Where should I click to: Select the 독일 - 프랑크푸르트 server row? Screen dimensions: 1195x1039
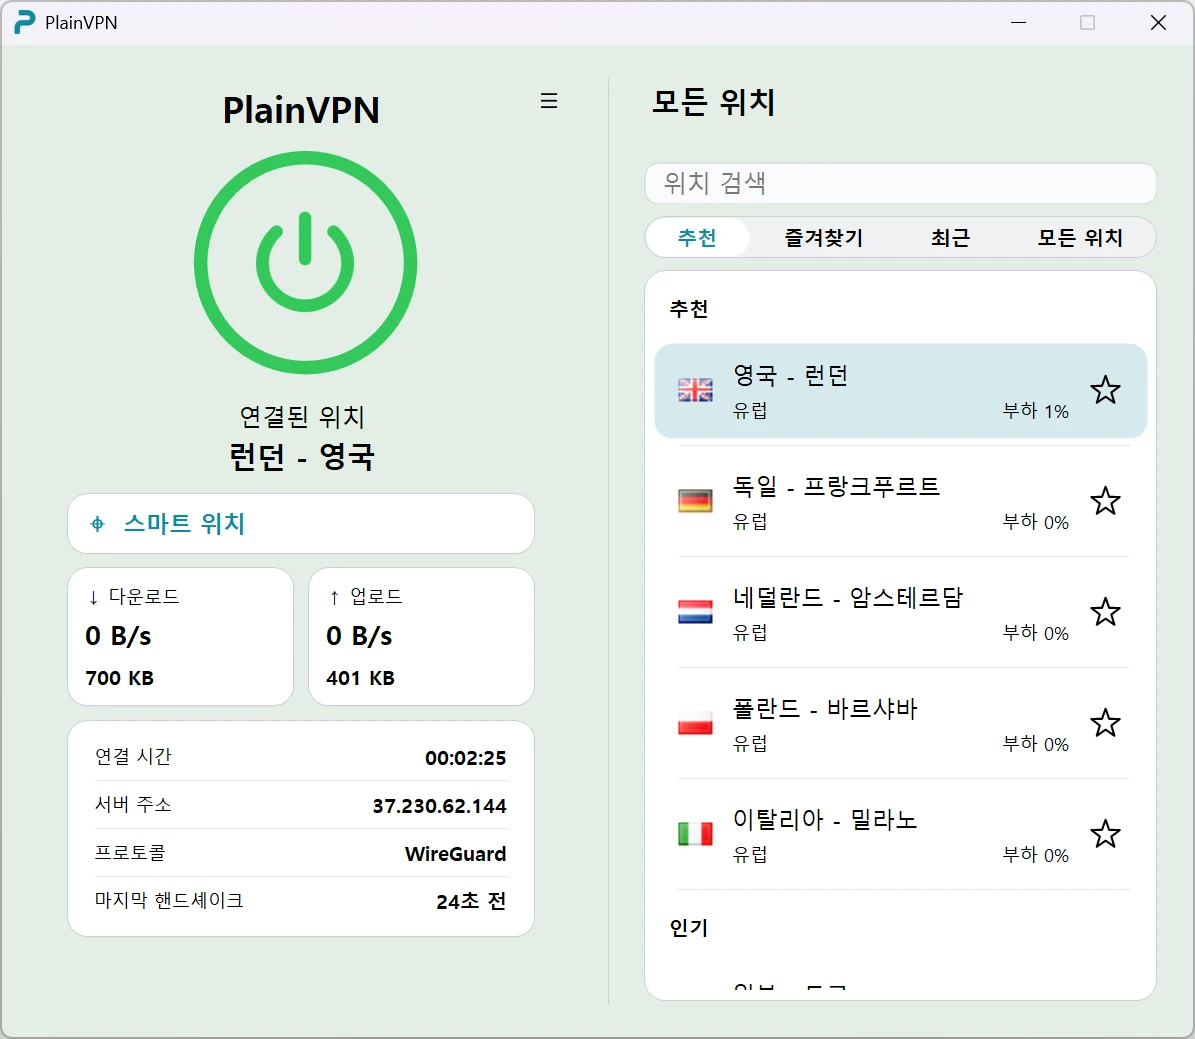click(901, 502)
